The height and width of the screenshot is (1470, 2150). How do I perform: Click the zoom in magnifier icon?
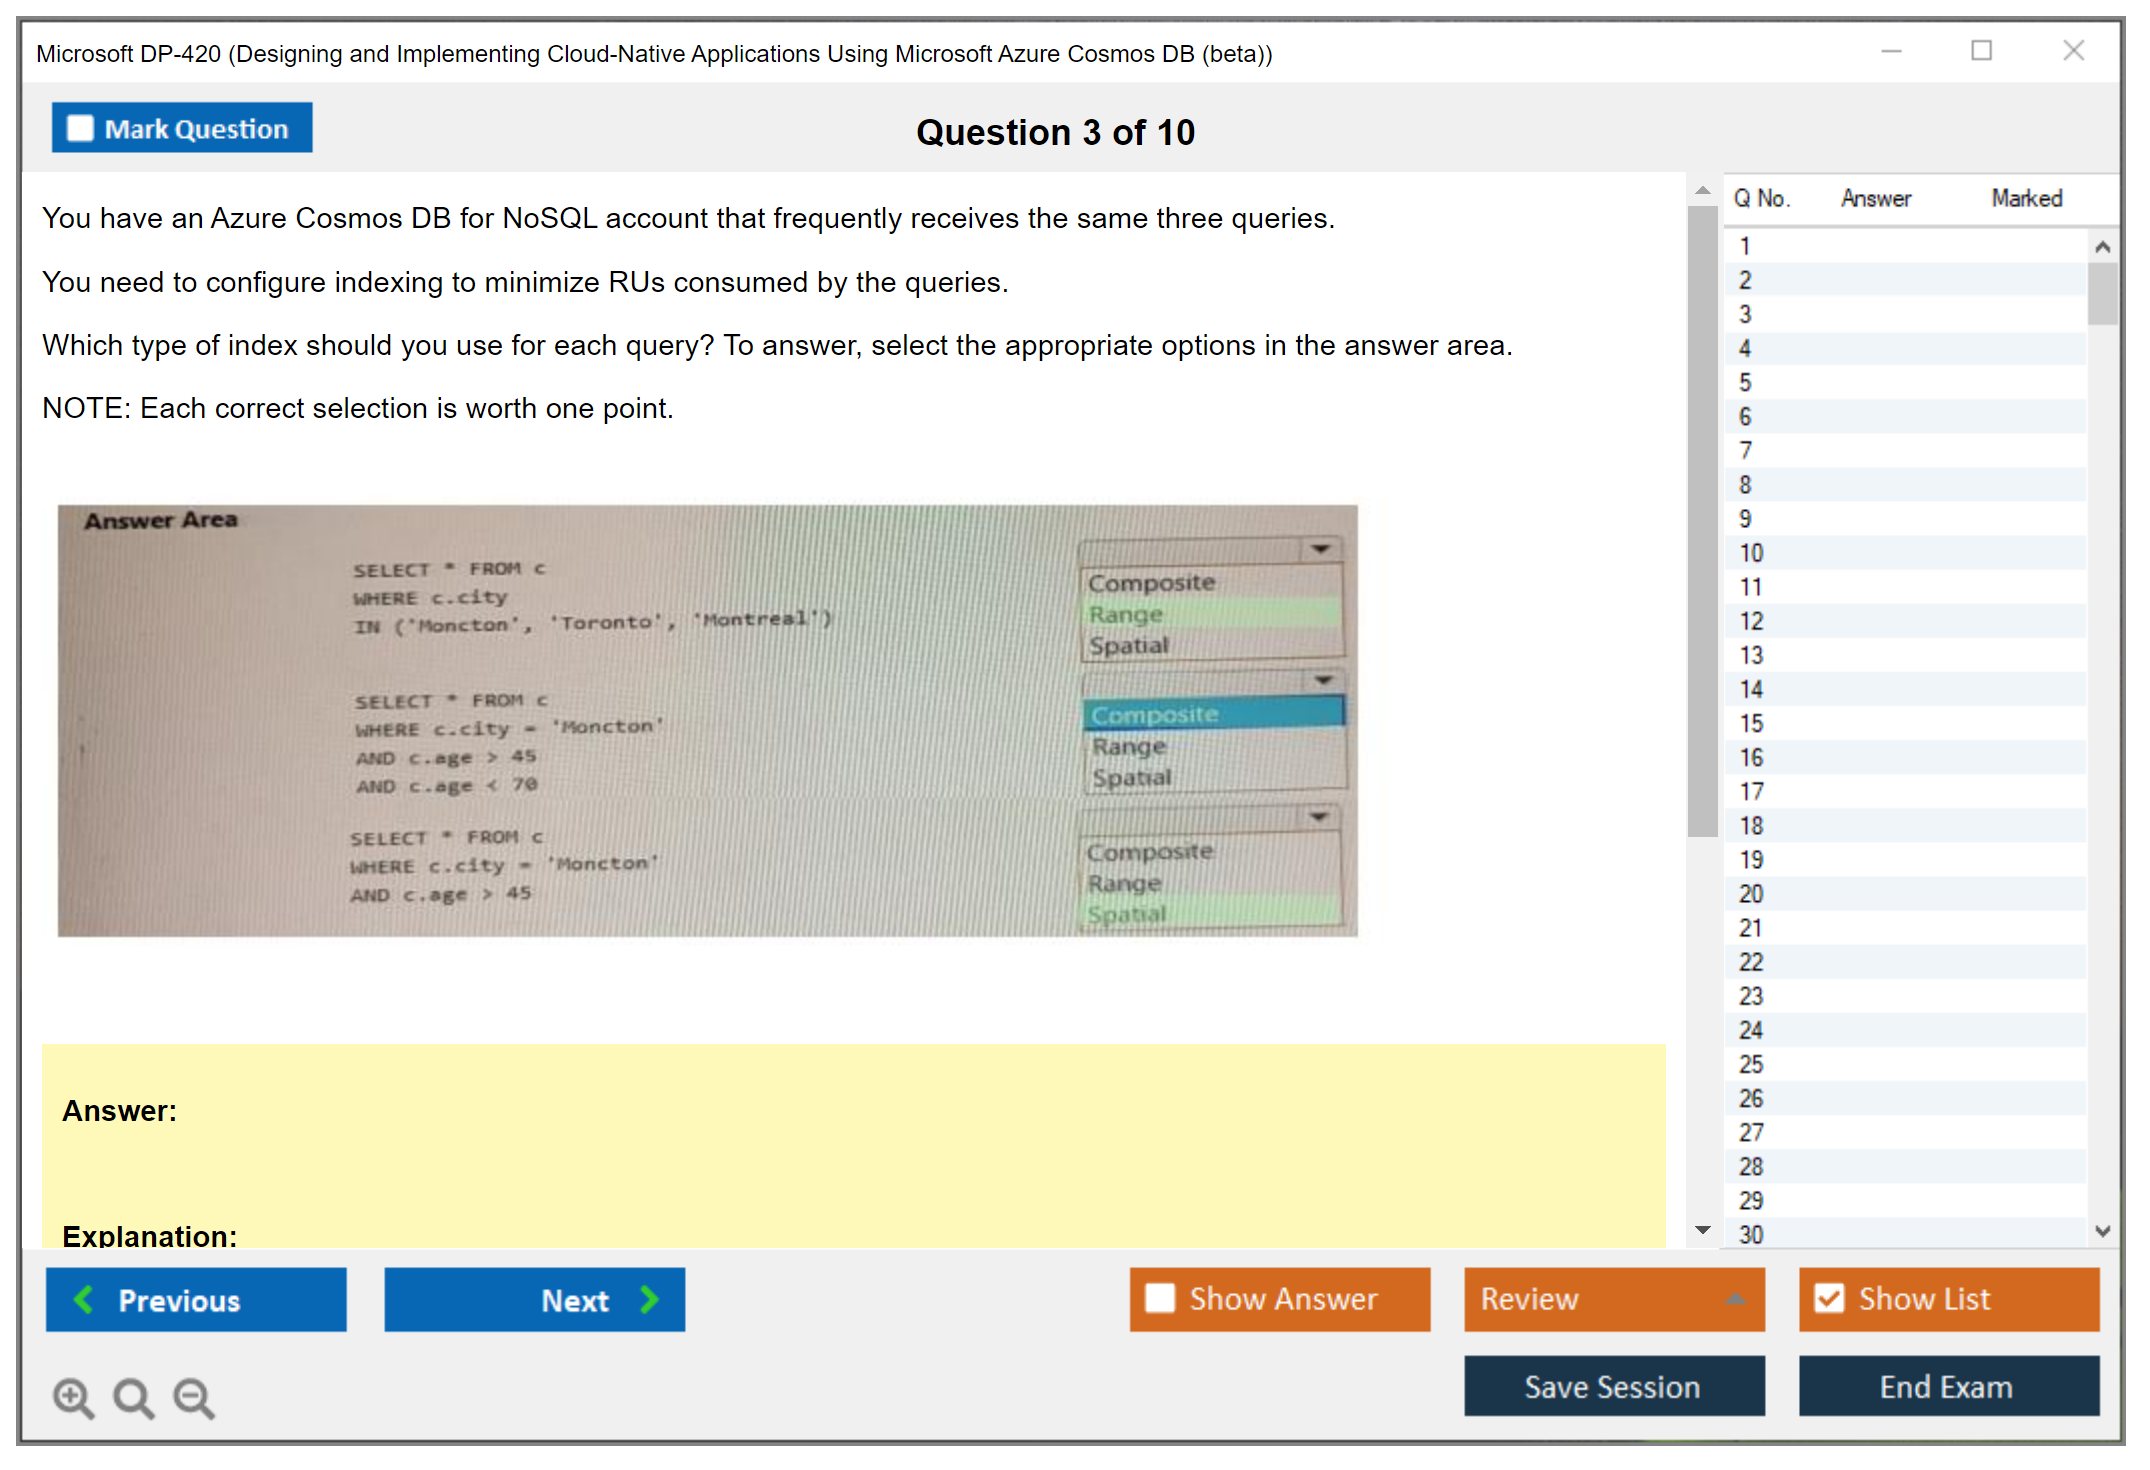(73, 1397)
